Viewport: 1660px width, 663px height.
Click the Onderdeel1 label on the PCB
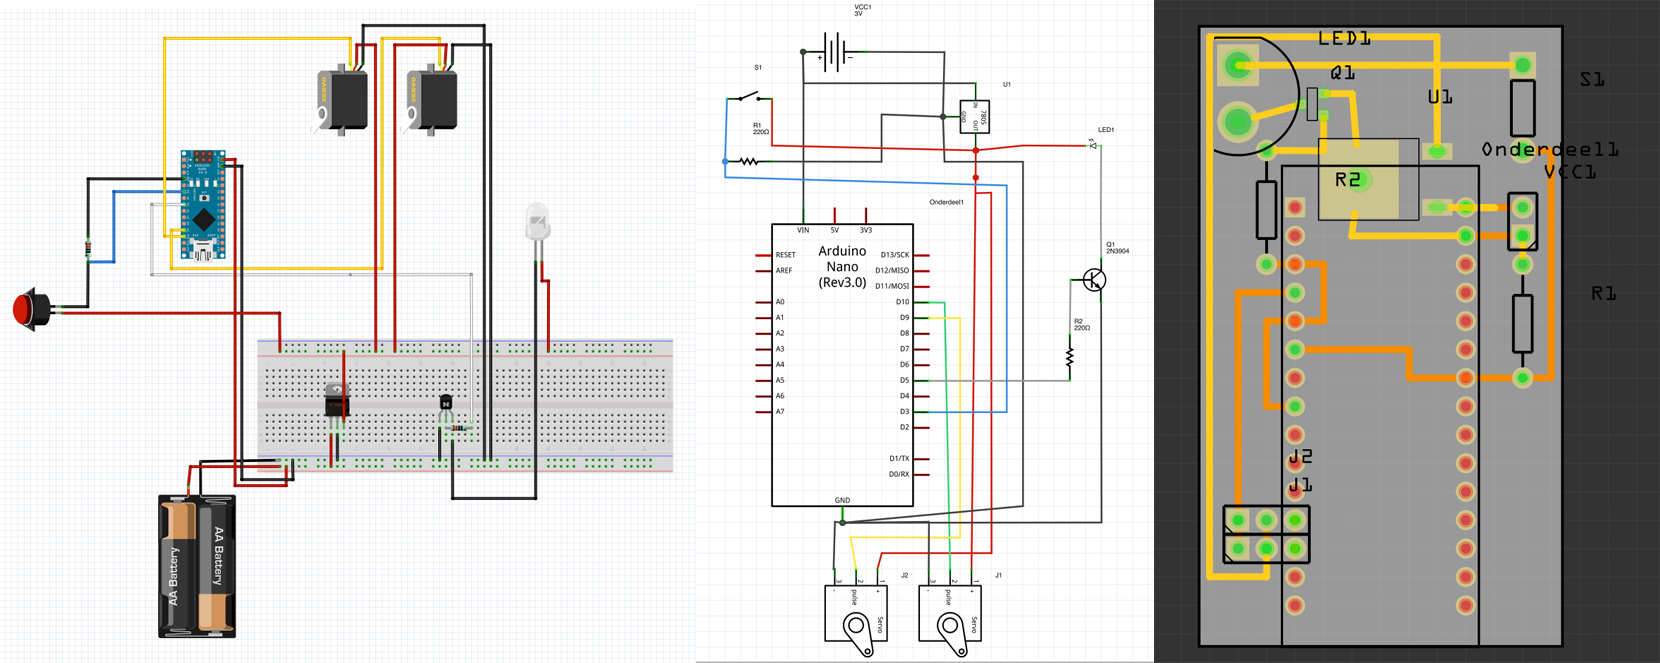pos(1550,150)
